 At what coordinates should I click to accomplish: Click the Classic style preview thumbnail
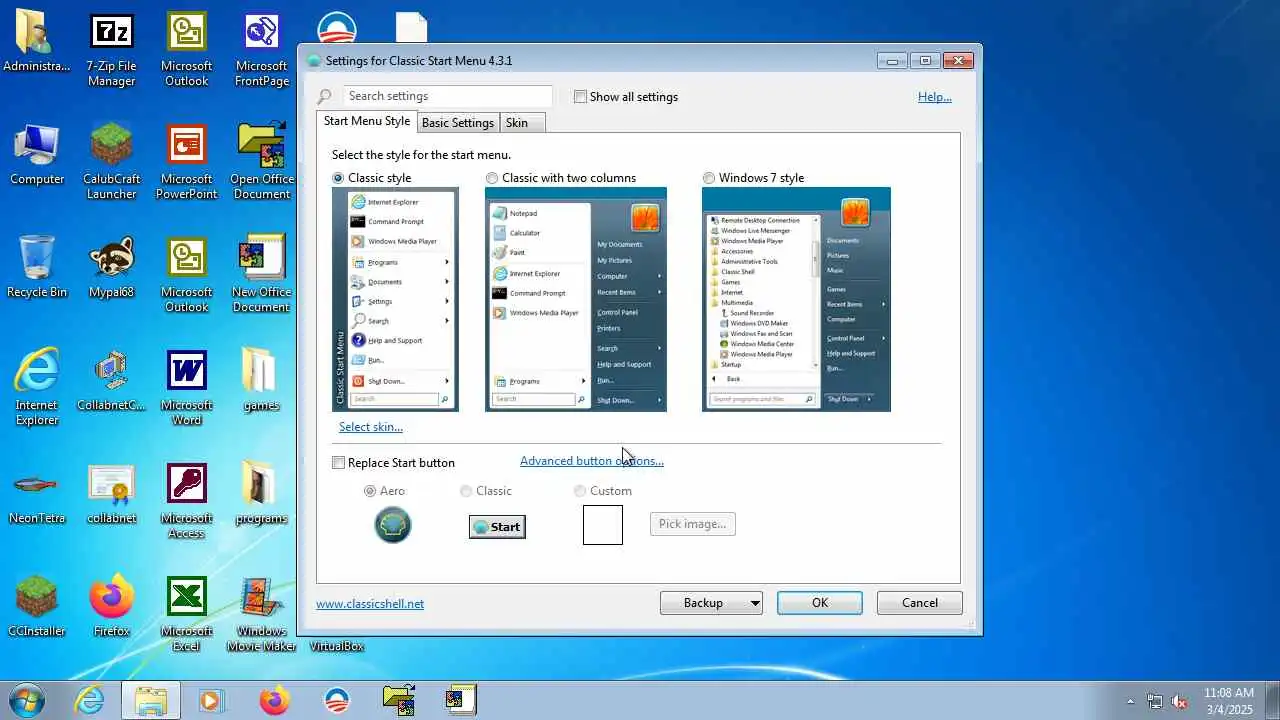click(395, 299)
